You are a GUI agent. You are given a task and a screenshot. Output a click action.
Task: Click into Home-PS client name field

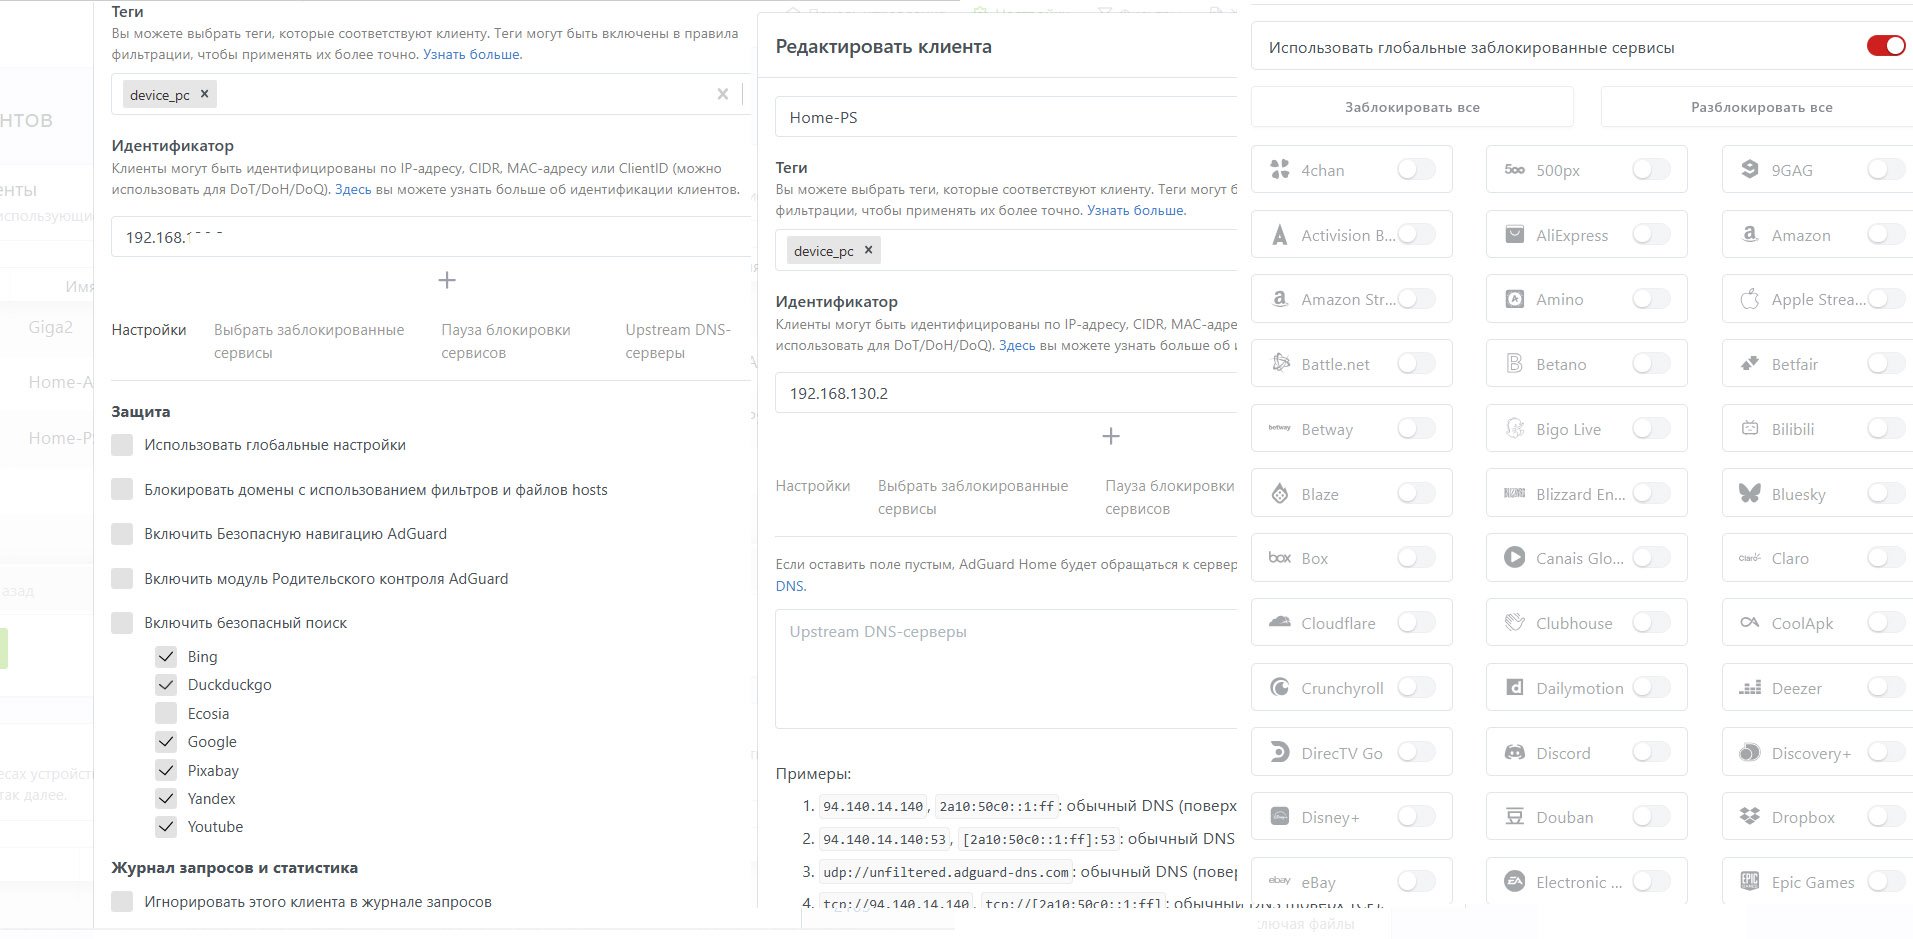coord(1006,117)
